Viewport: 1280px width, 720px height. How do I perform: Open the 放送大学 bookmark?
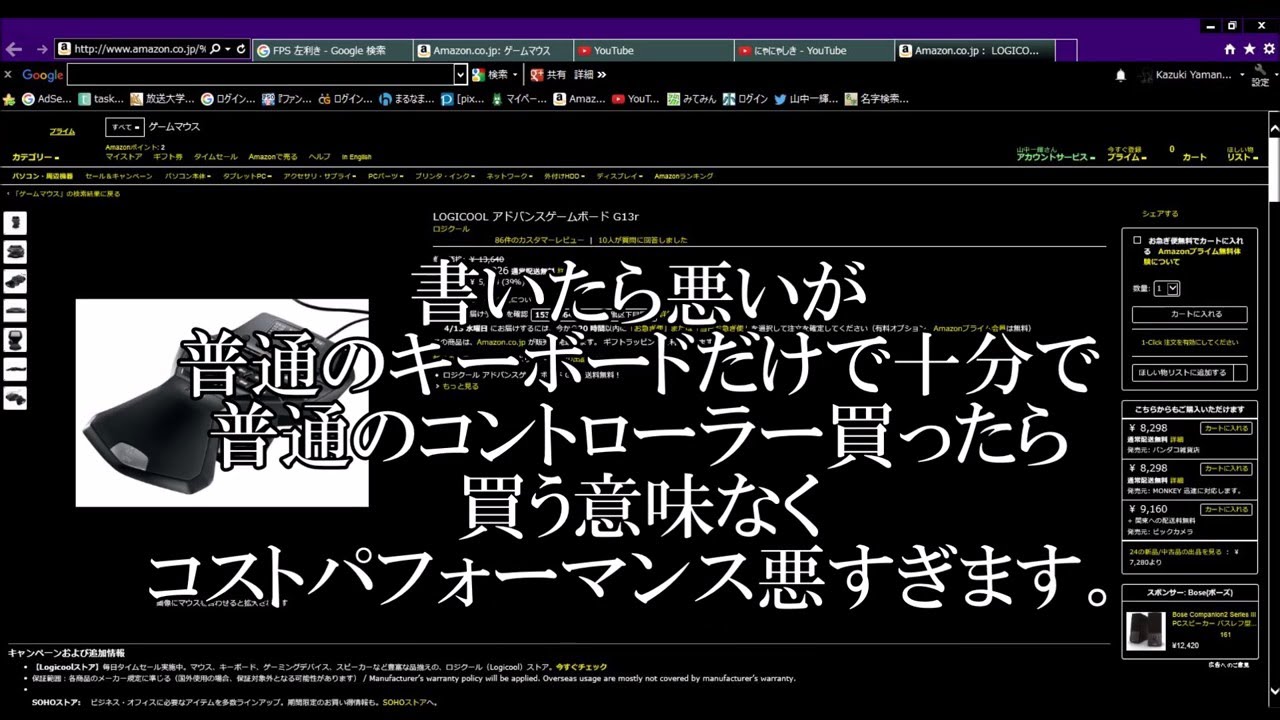(162, 99)
